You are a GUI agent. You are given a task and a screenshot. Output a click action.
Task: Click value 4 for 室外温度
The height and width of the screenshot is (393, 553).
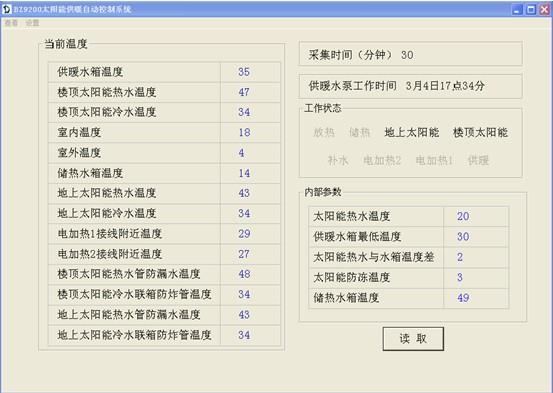(241, 153)
